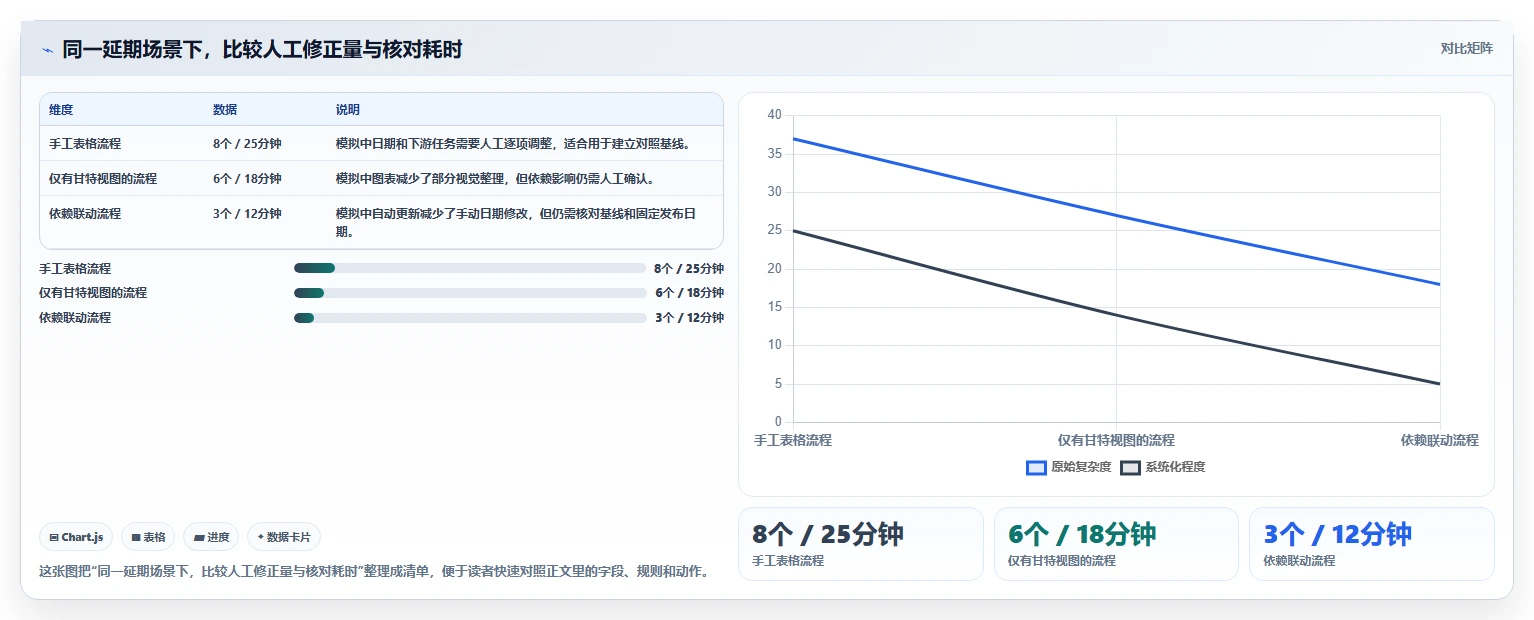The height and width of the screenshot is (620, 1534).
Task: Click description starting 模拟中日期和下游任务
Action: pyautogui.click(x=514, y=144)
